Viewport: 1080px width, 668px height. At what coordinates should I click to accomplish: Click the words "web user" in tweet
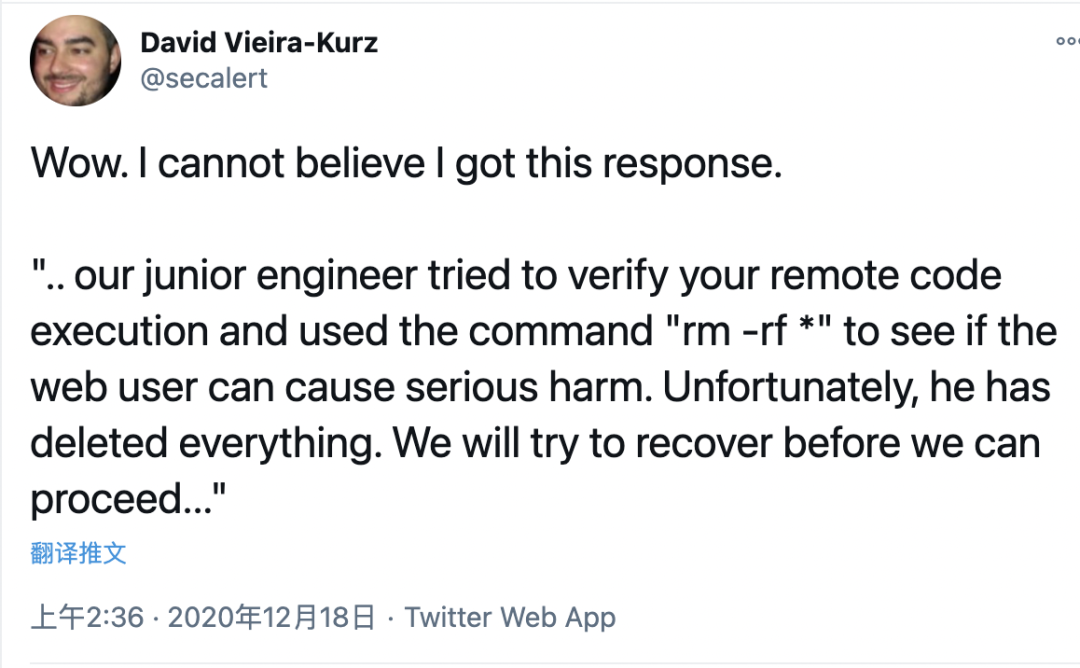(x=114, y=388)
